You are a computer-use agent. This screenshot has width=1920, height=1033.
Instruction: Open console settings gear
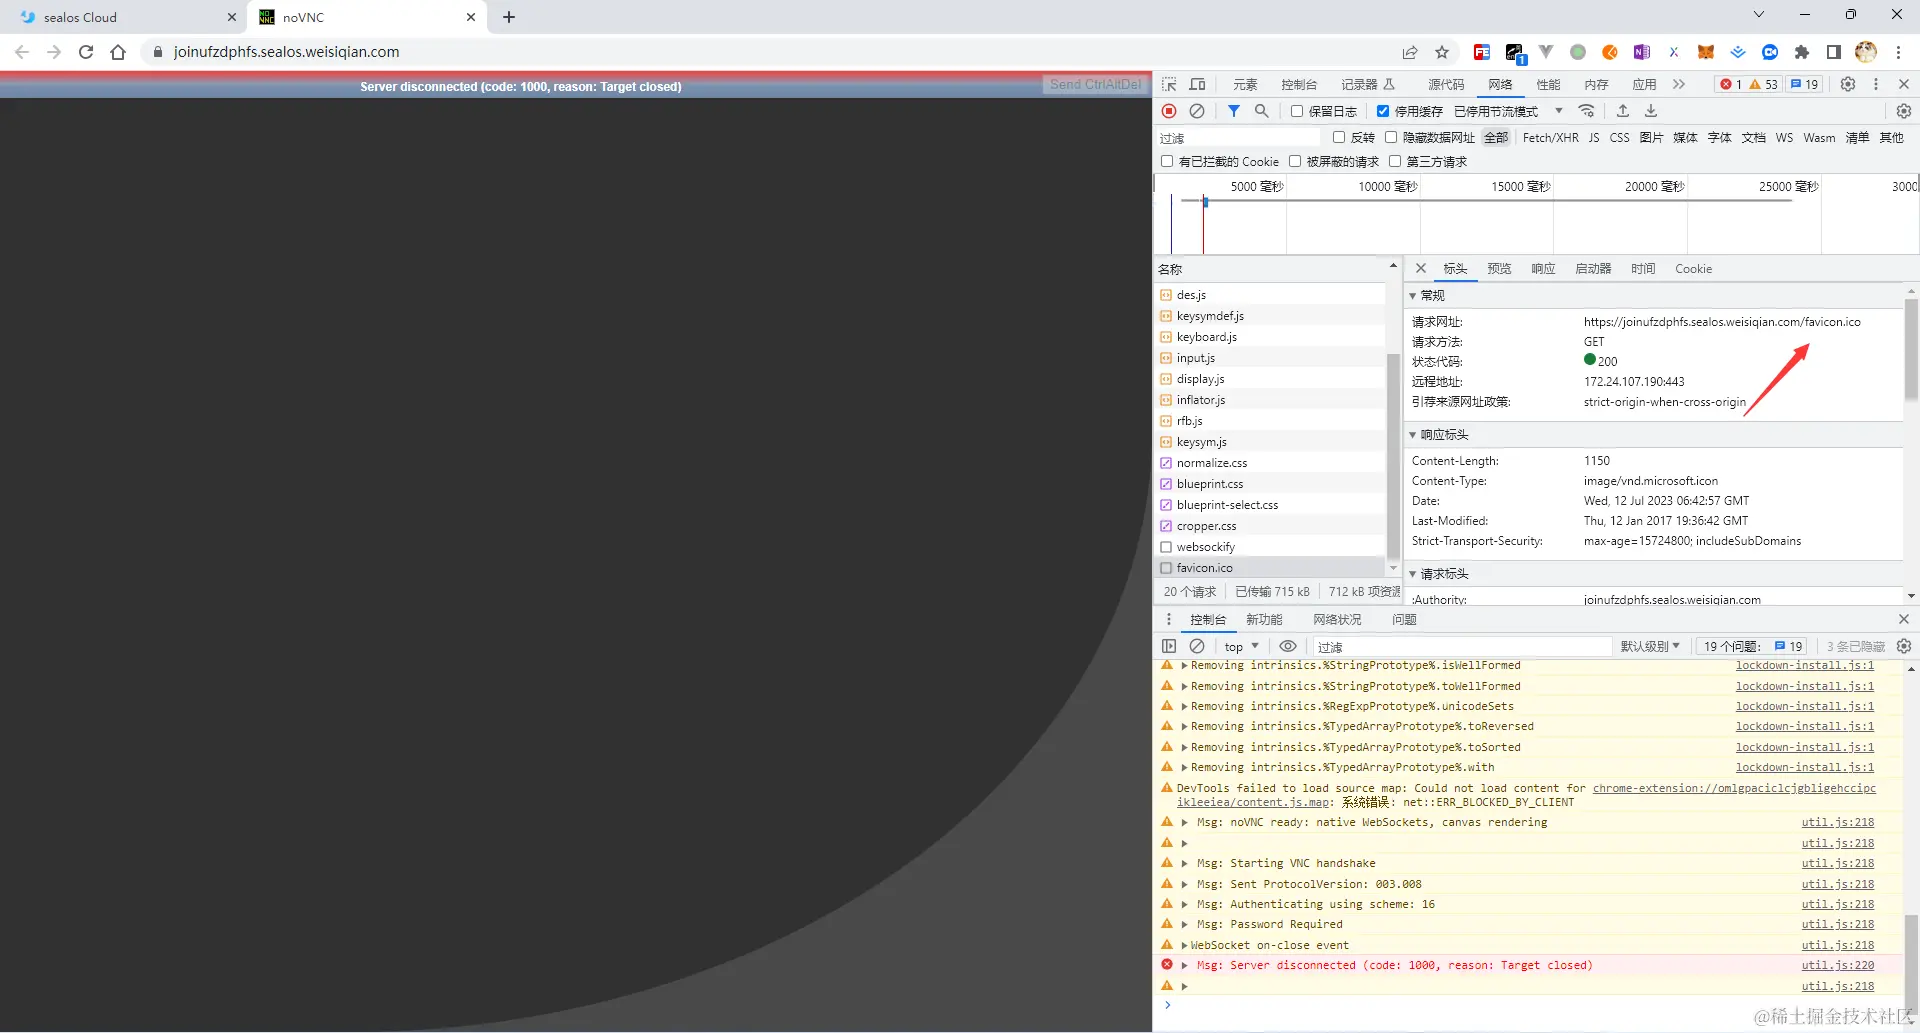click(x=1904, y=646)
